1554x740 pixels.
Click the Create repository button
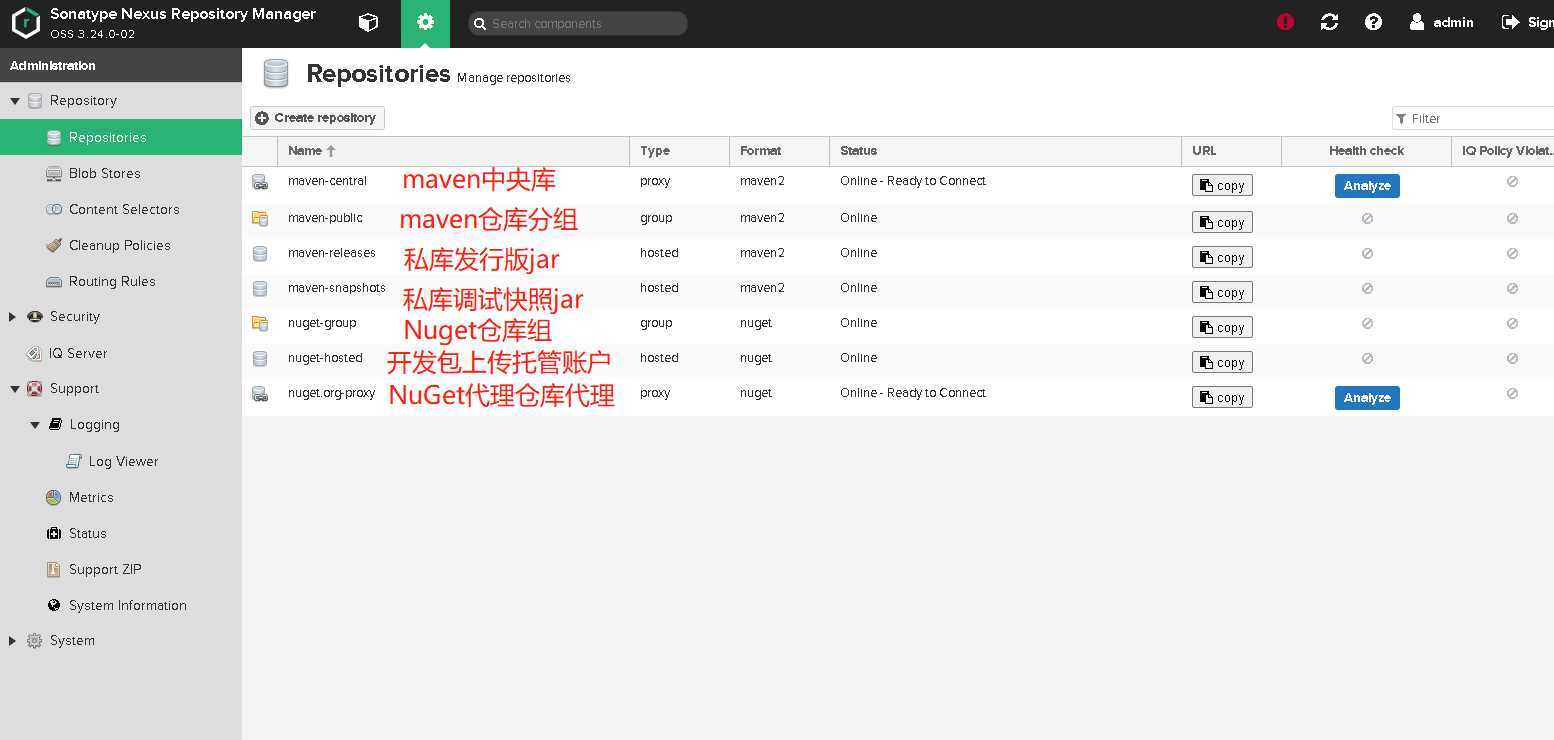317,118
